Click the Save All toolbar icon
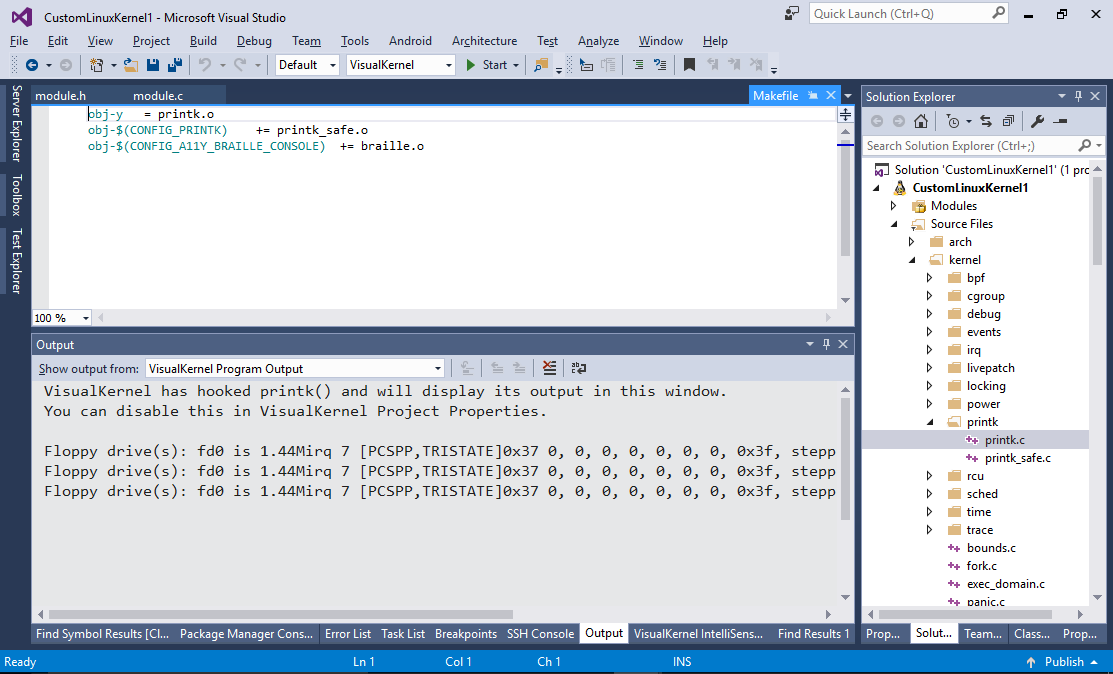The width and height of the screenshot is (1113, 674). 175,65
